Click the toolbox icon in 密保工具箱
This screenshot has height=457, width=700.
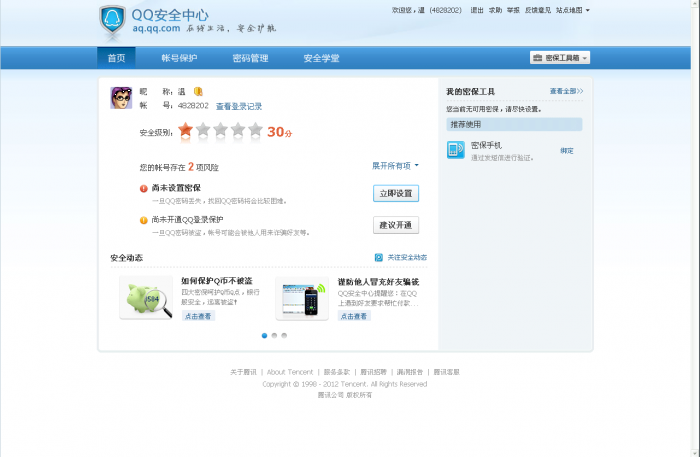(x=538, y=58)
